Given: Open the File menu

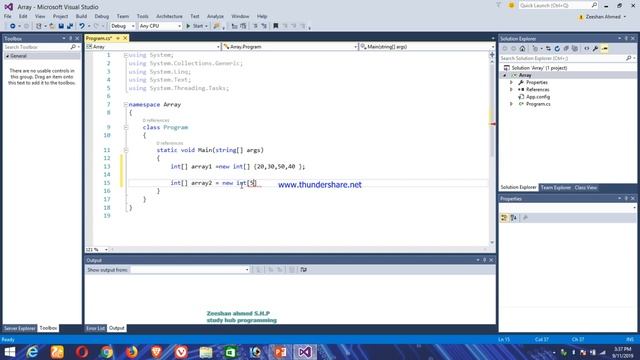Looking at the screenshot, I should pos(8,16).
